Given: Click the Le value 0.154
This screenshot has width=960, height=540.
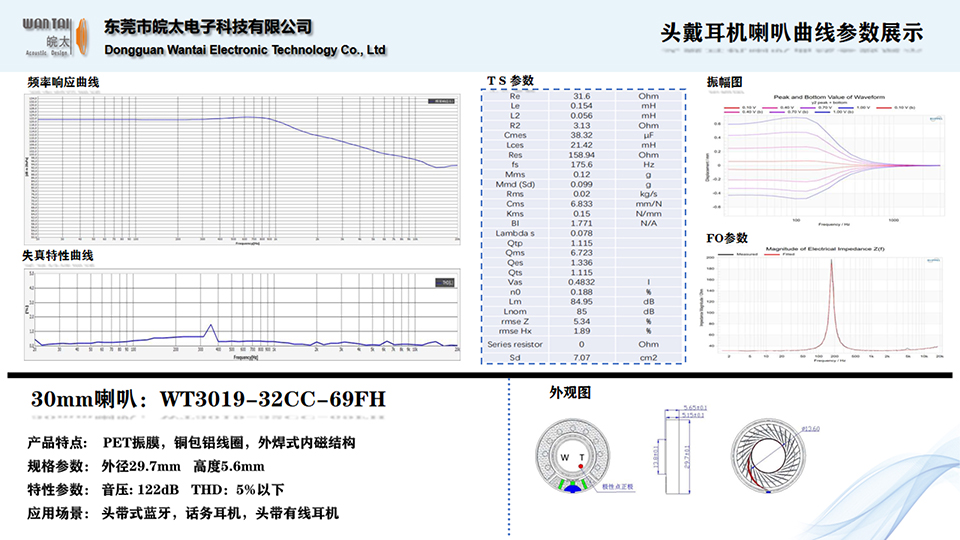Looking at the screenshot, I should coord(582,106).
